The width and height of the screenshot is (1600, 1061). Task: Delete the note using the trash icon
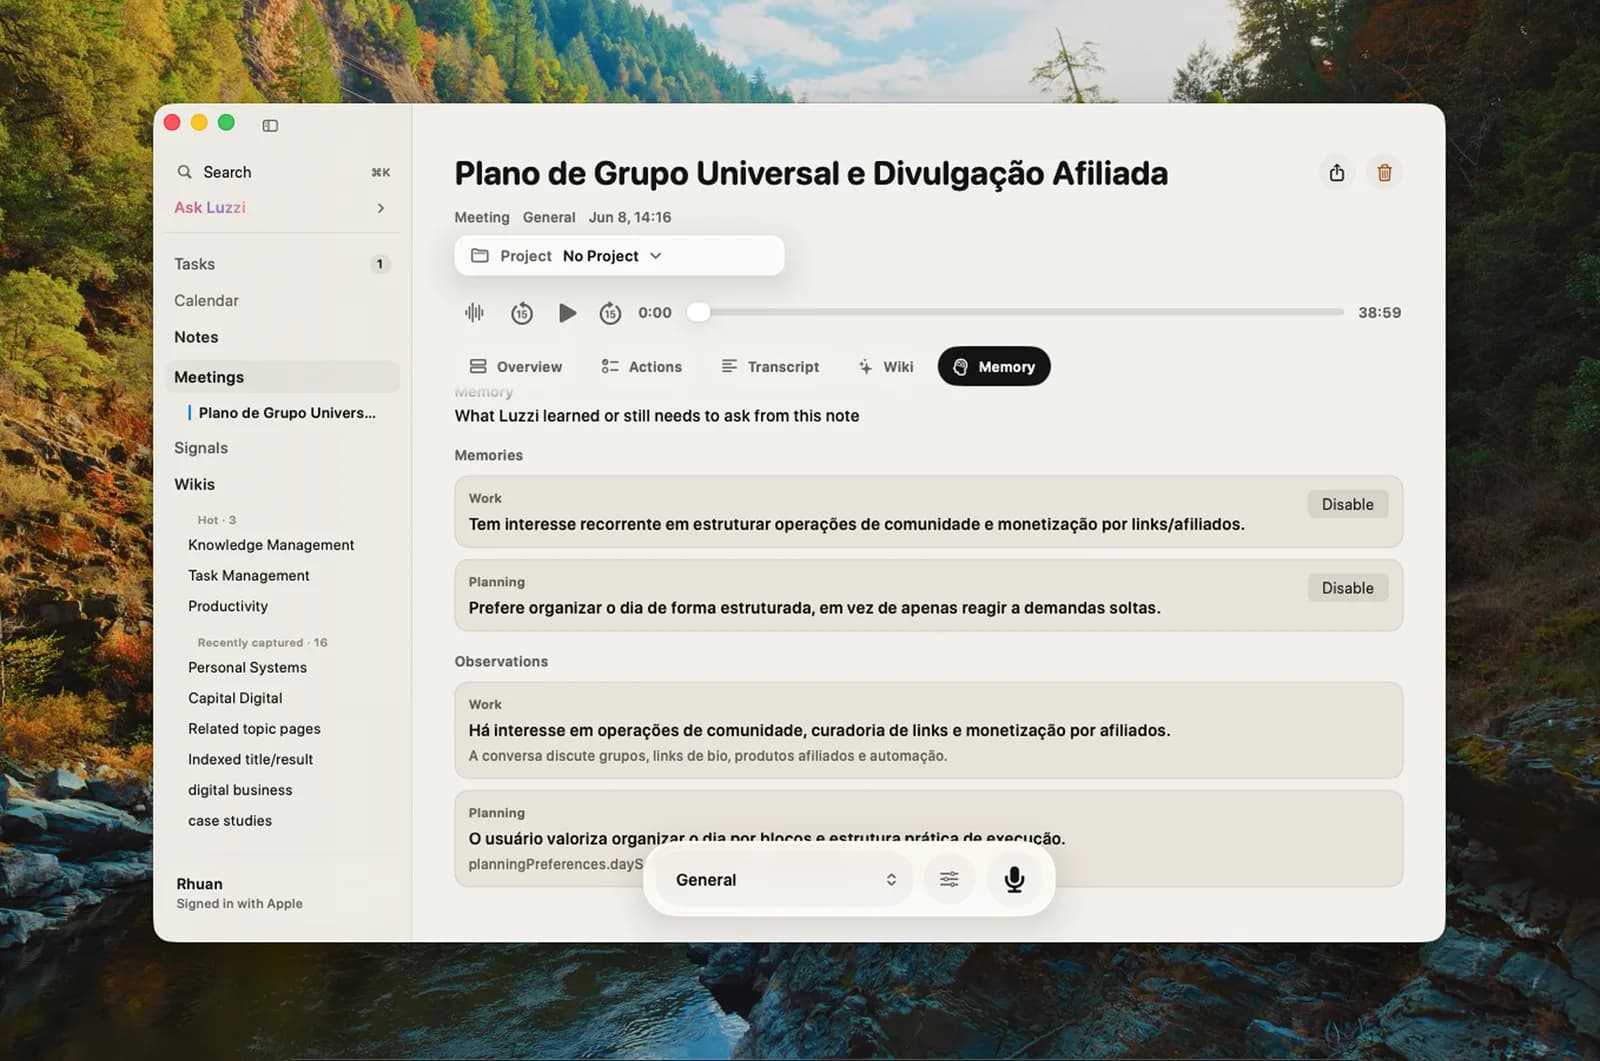(1385, 173)
